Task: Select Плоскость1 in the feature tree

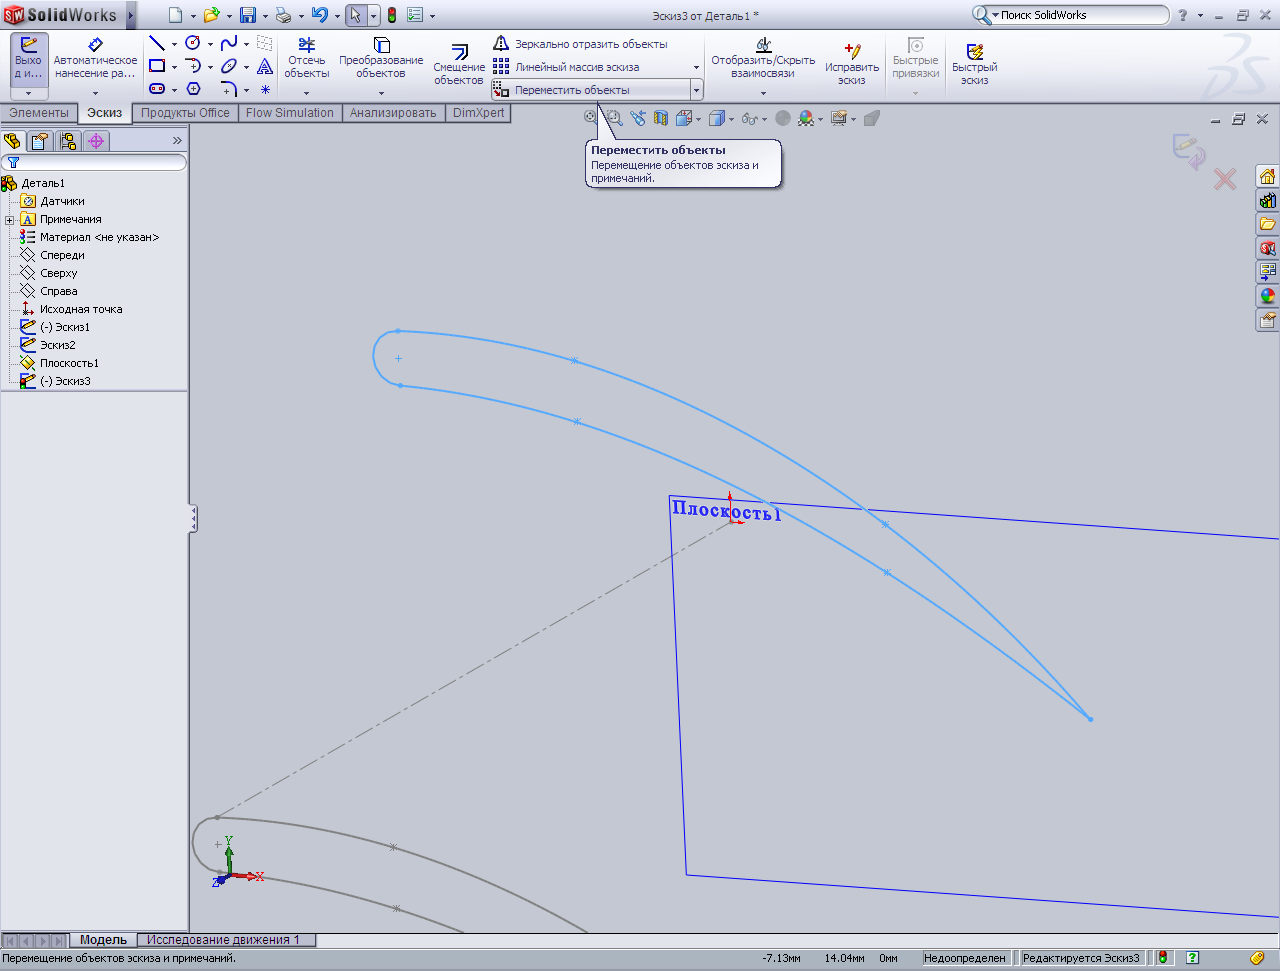Action: coord(69,363)
